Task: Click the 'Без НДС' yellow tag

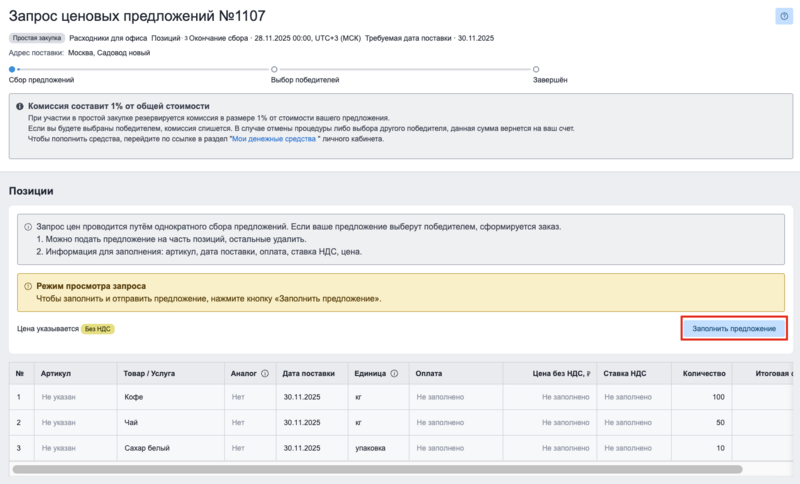Action: click(x=97, y=328)
